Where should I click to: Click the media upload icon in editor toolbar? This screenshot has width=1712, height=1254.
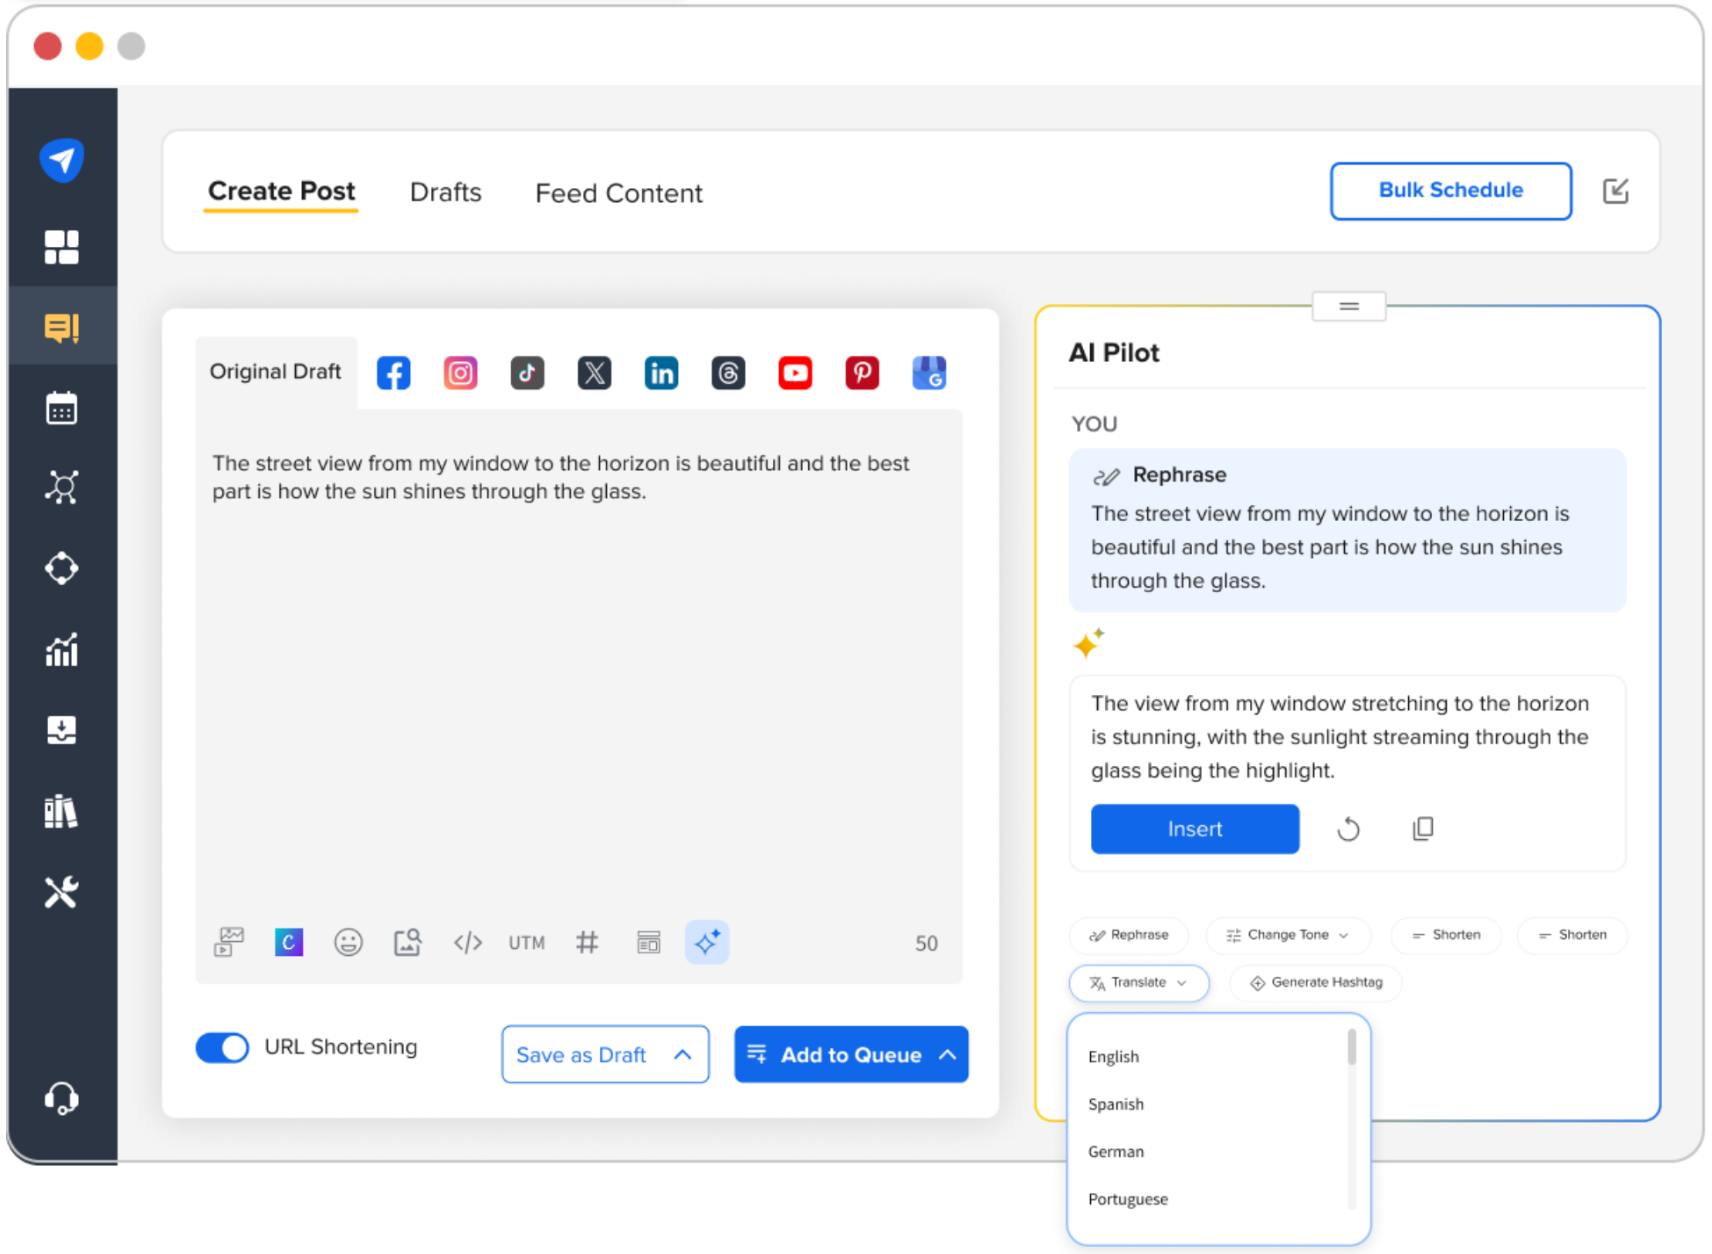click(x=229, y=942)
